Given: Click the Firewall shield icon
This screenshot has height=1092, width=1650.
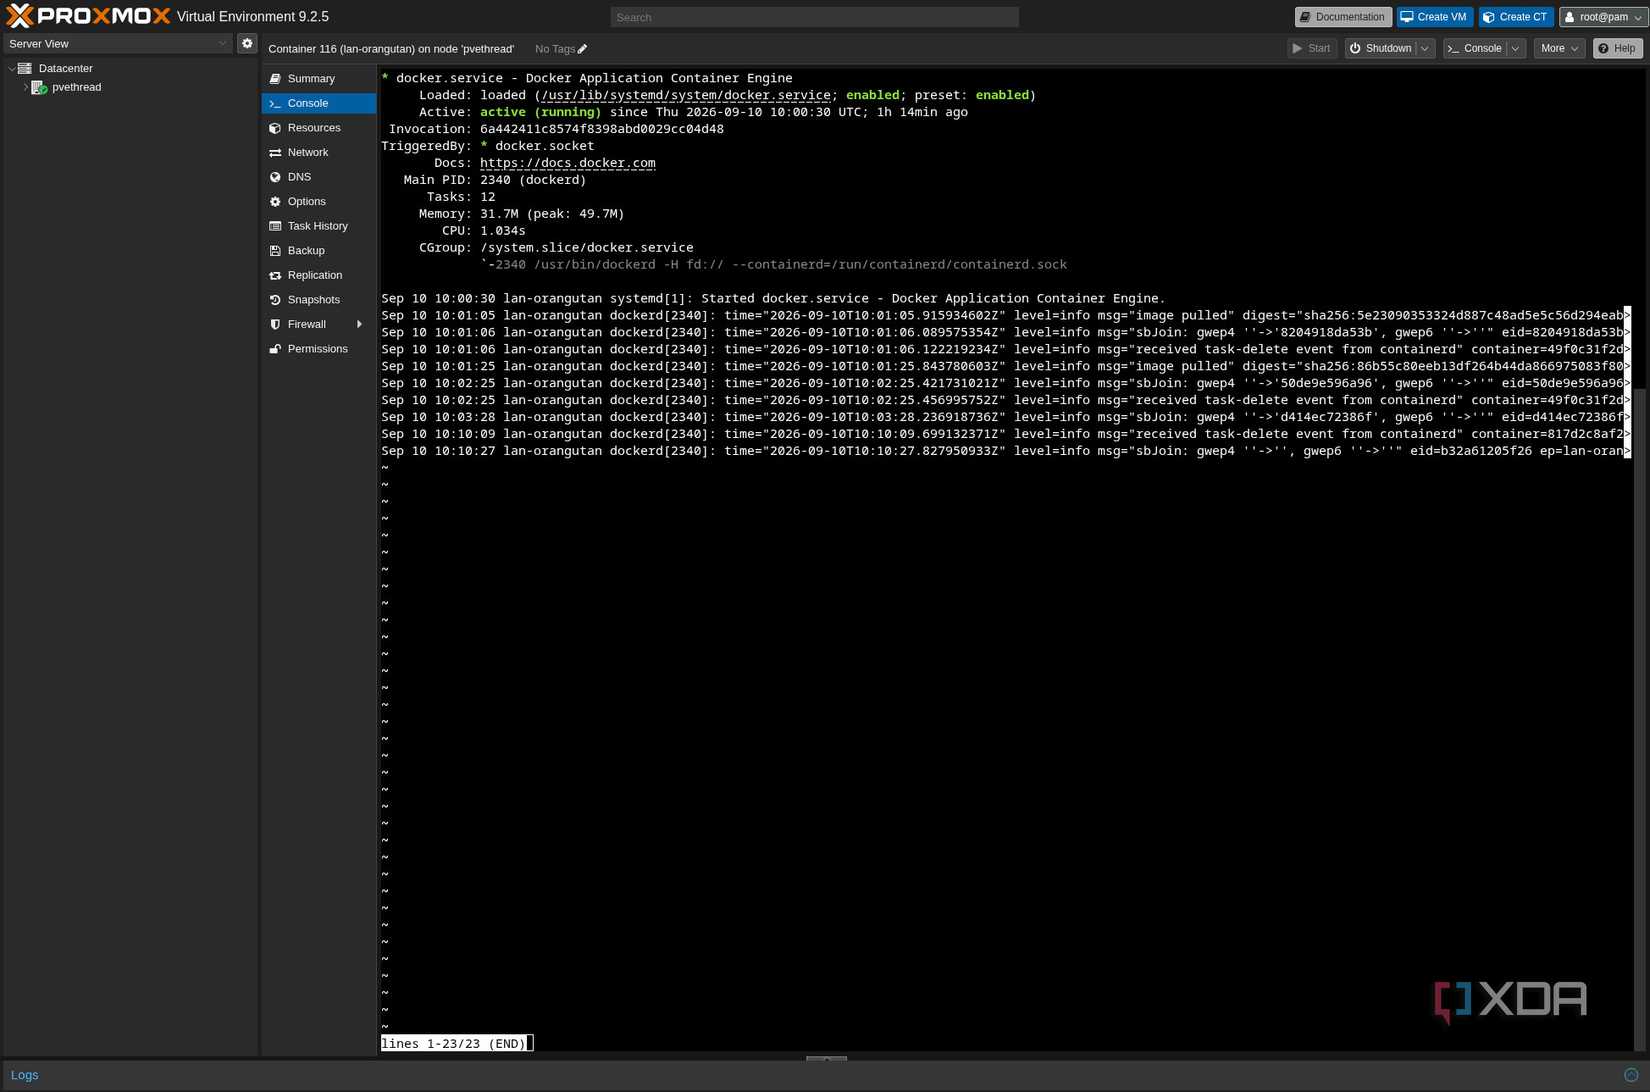Looking at the screenshot, I should pyautogui.click(x=275, y=324).
